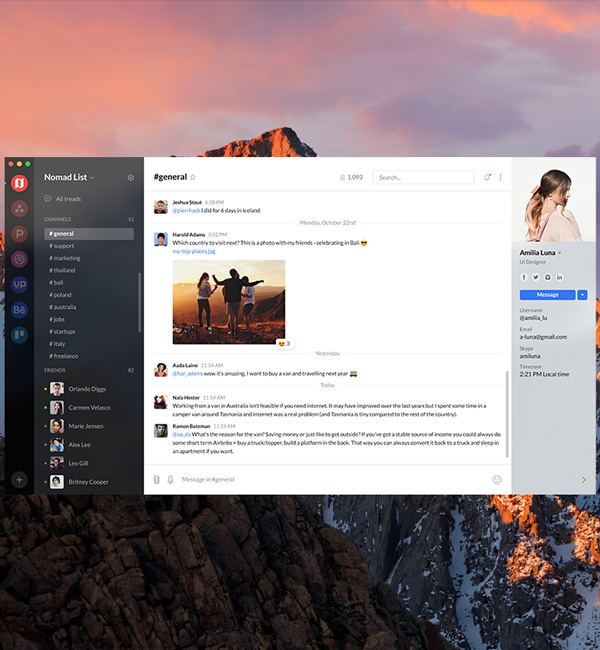
Task: Click the settings gear beside Nomad List
Action: pos(130,178)
